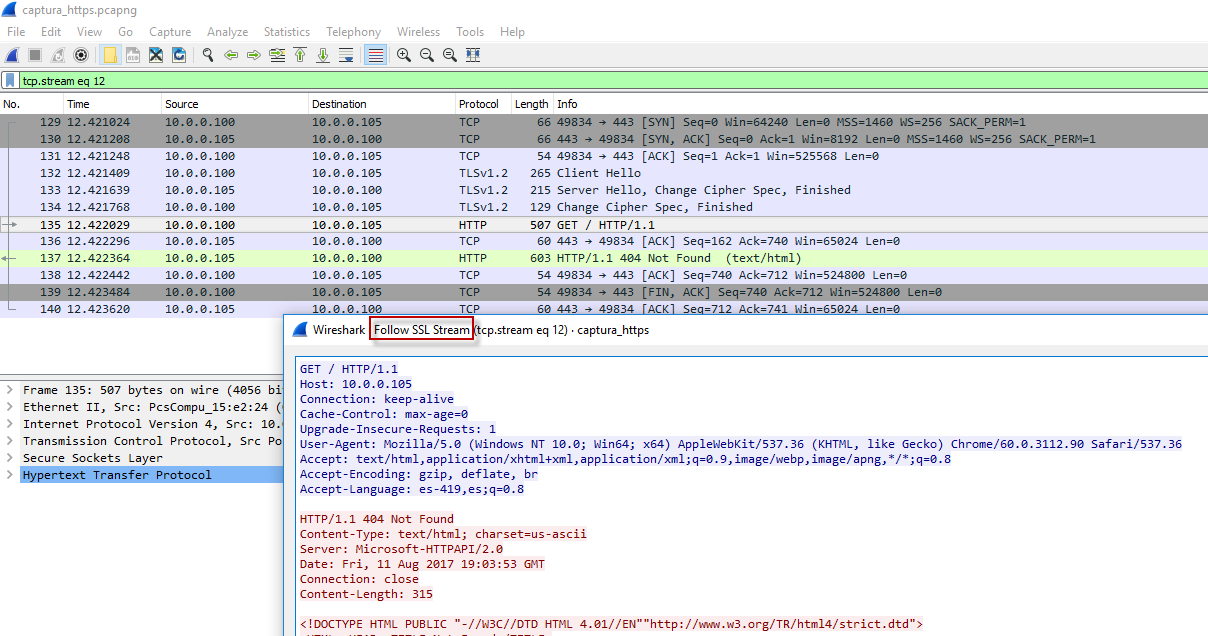
Task: Jump to last packet icon
Action: [323, 55]
